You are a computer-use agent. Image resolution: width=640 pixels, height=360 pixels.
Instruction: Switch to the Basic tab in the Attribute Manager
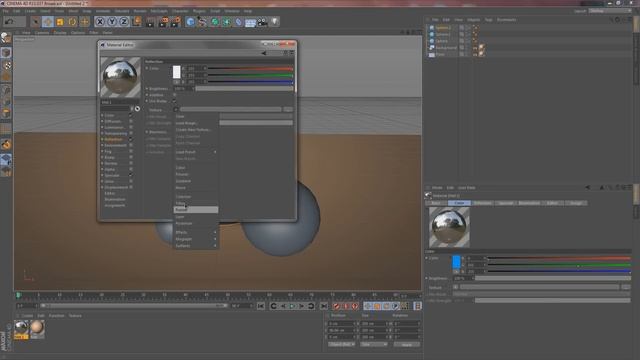pos(436,203)
